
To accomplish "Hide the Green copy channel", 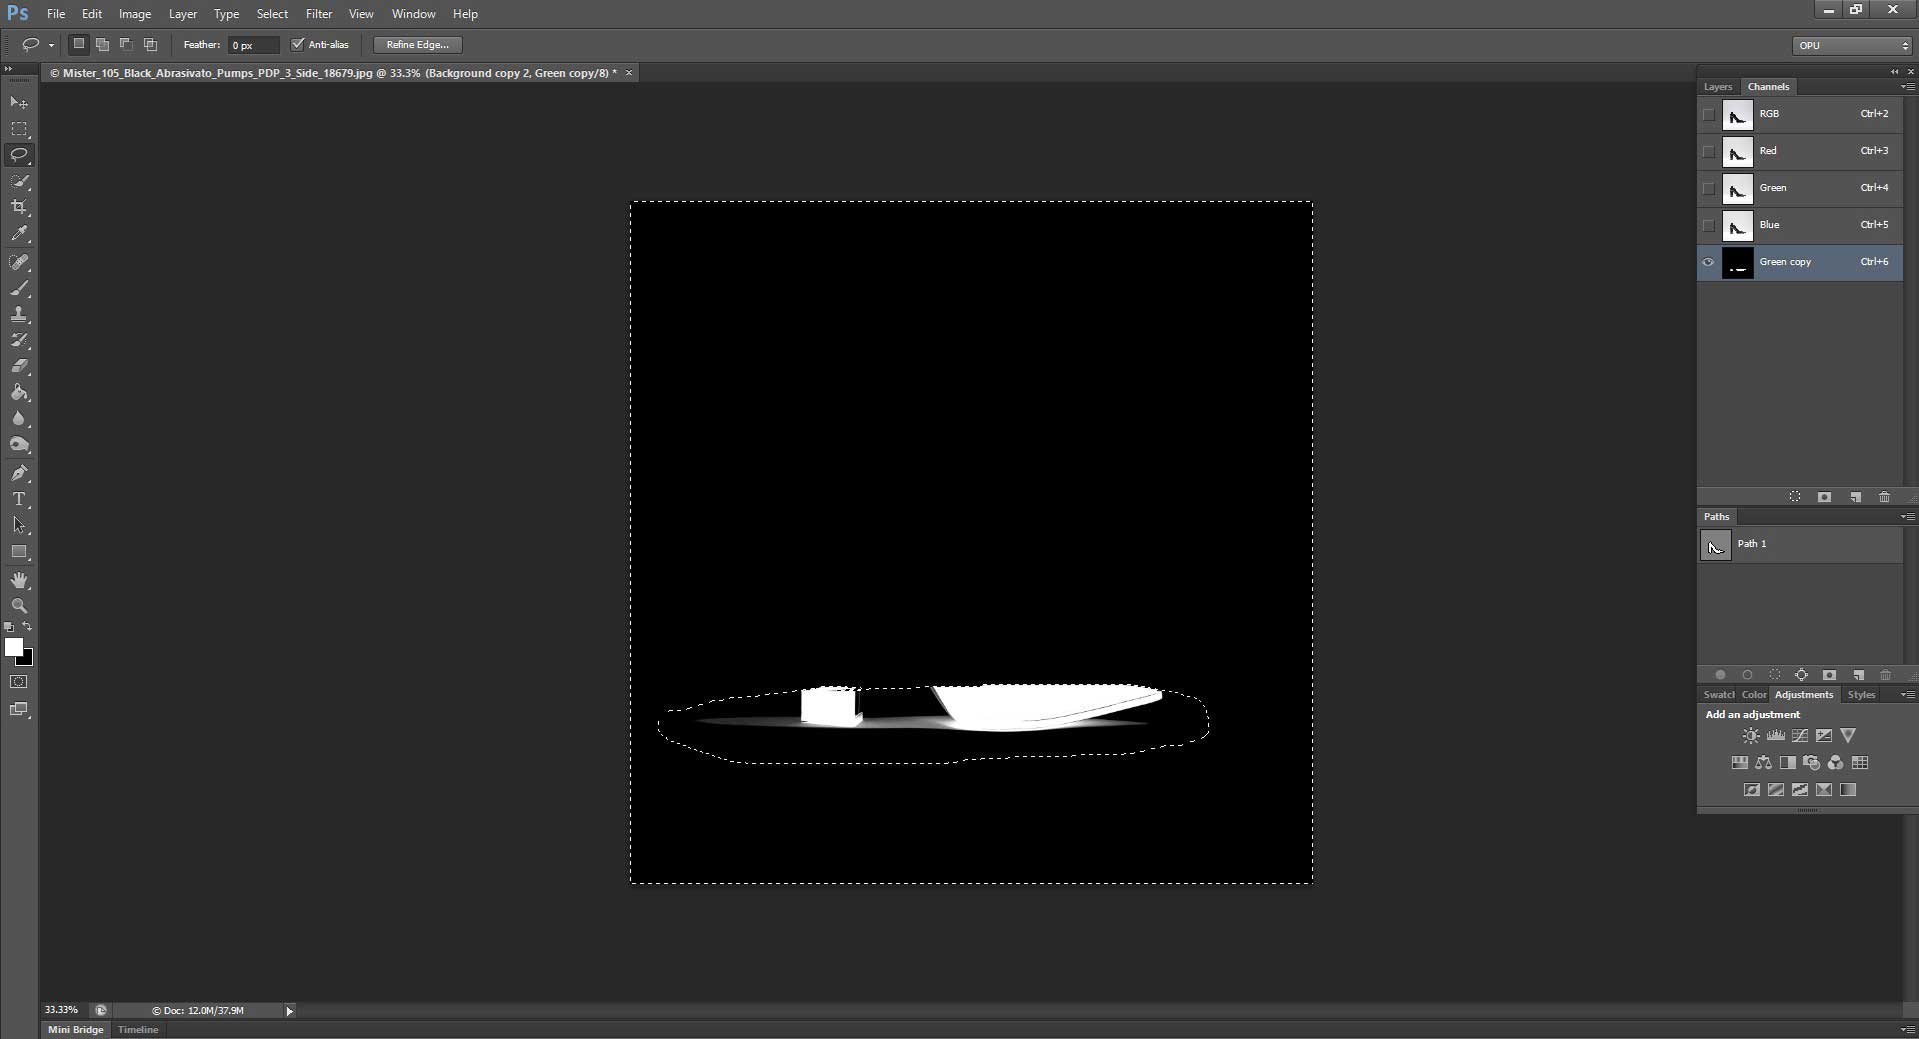I will point(1708,262).
